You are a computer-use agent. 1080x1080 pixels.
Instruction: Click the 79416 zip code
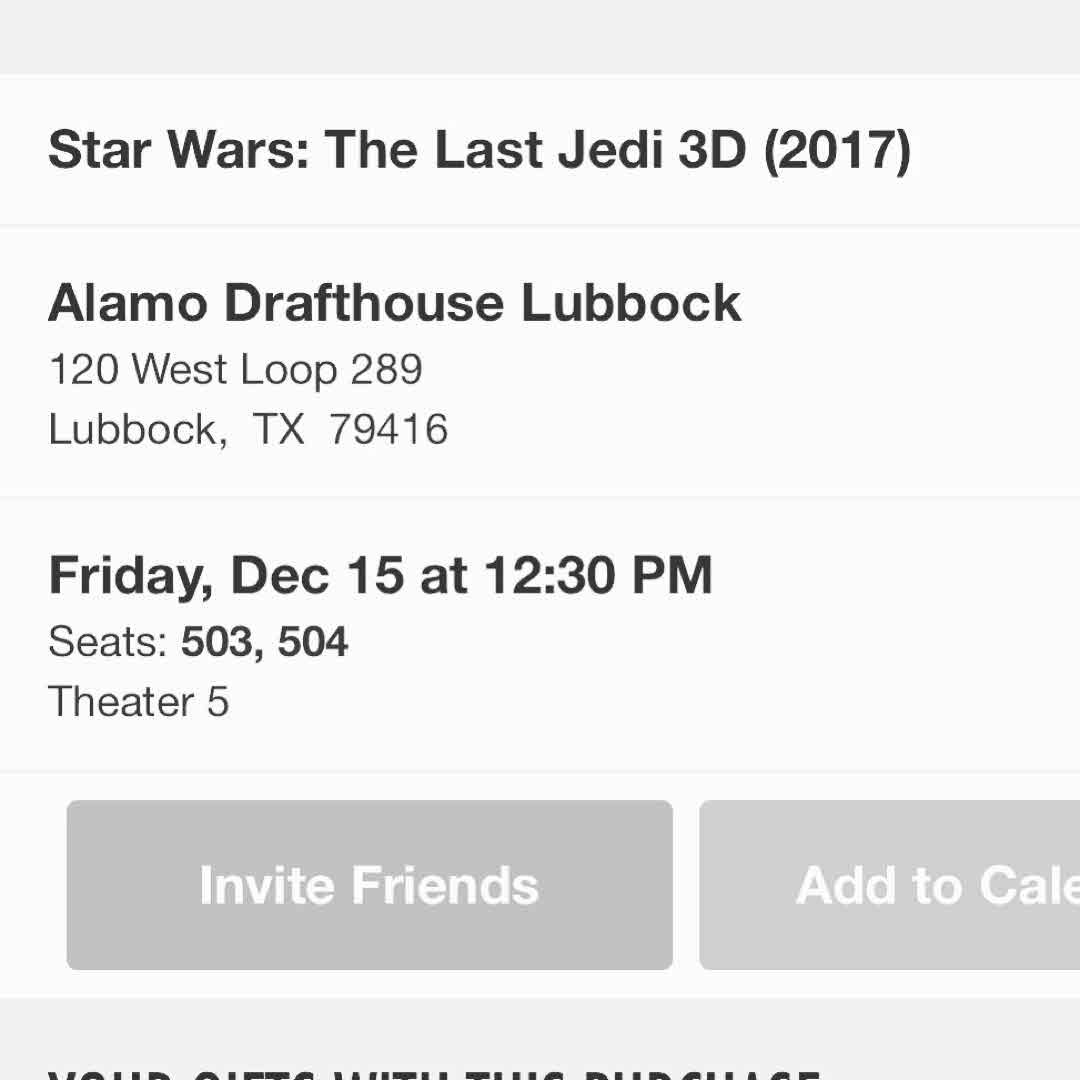(x=388, y=429)
